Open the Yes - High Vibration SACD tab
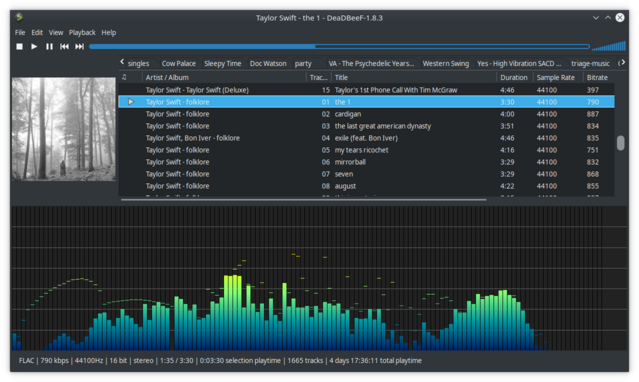The image size is (639, 382). [519, 64]
